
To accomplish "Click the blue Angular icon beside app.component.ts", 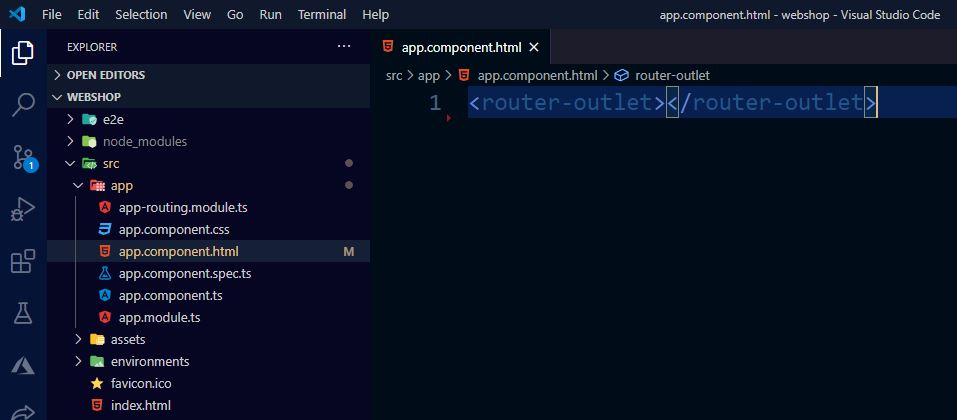I will [105, 295].
